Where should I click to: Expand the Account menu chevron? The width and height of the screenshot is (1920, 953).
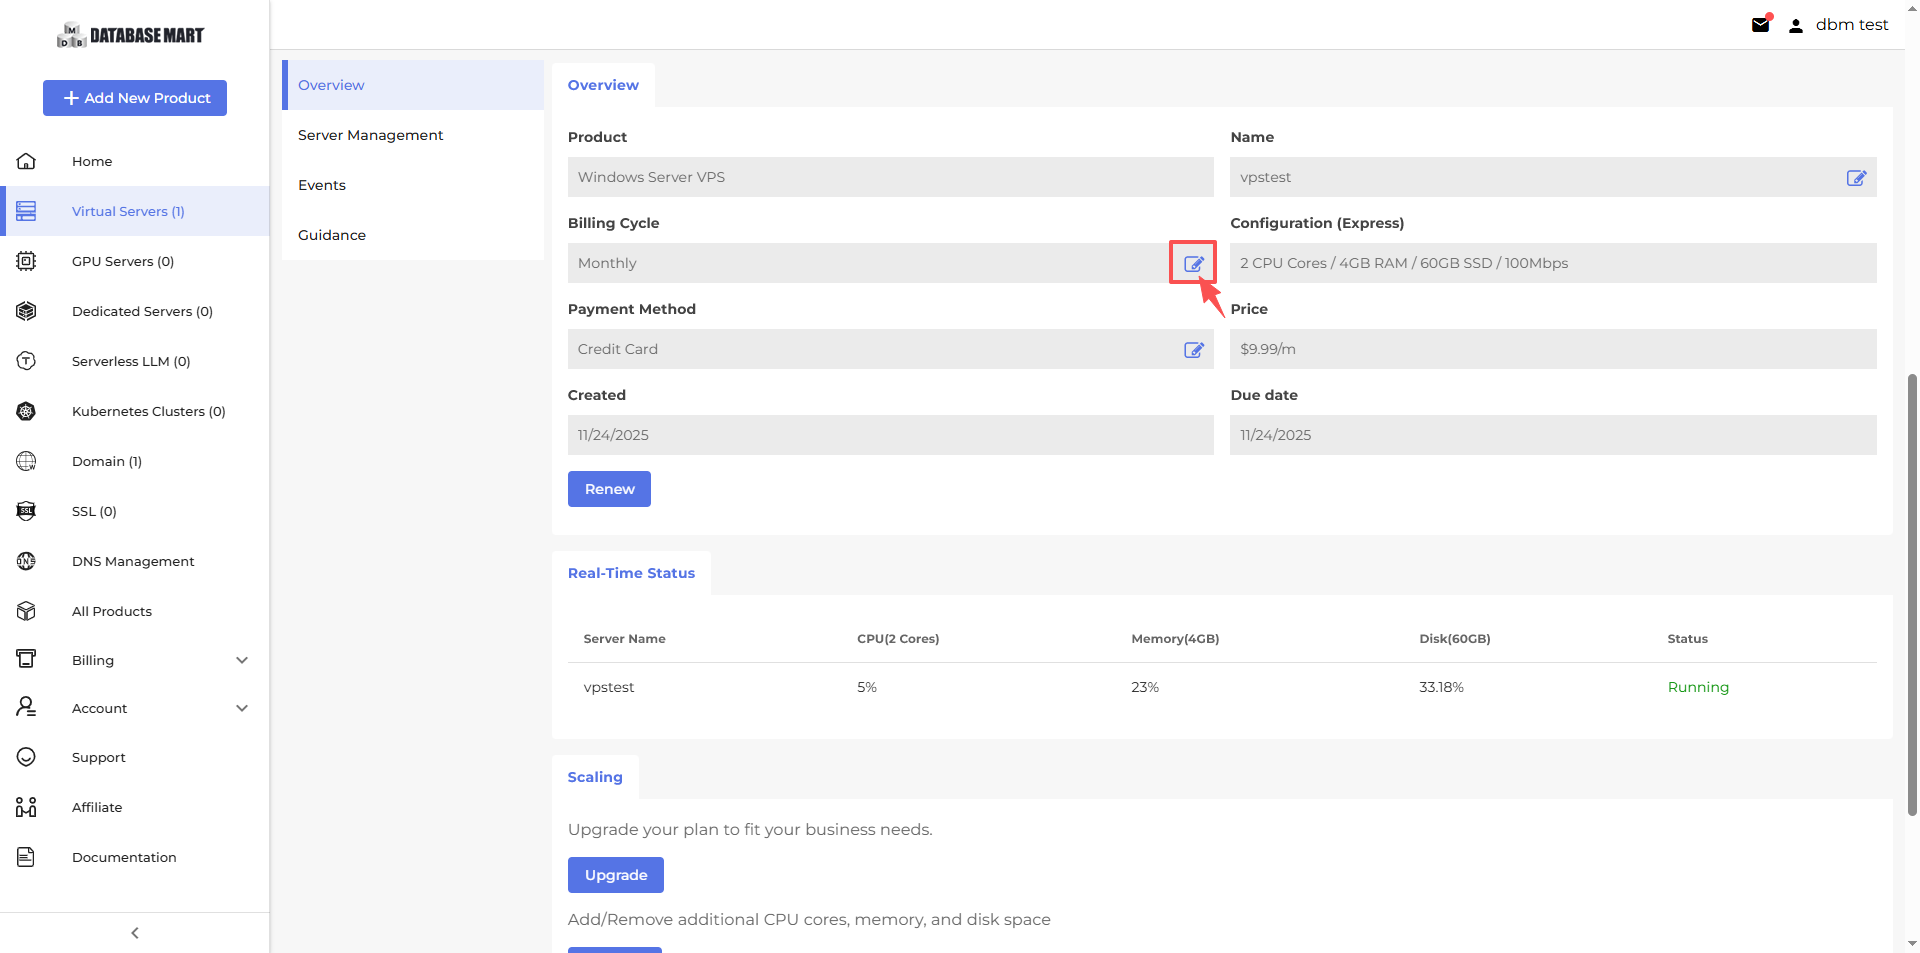[242, 708]
